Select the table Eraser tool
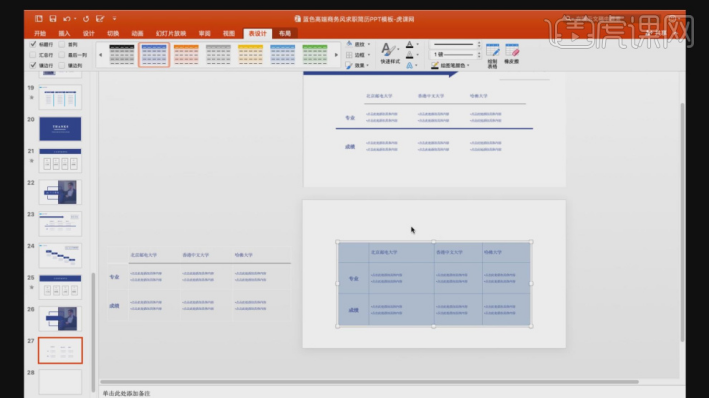709x398 pixels. 512,54
